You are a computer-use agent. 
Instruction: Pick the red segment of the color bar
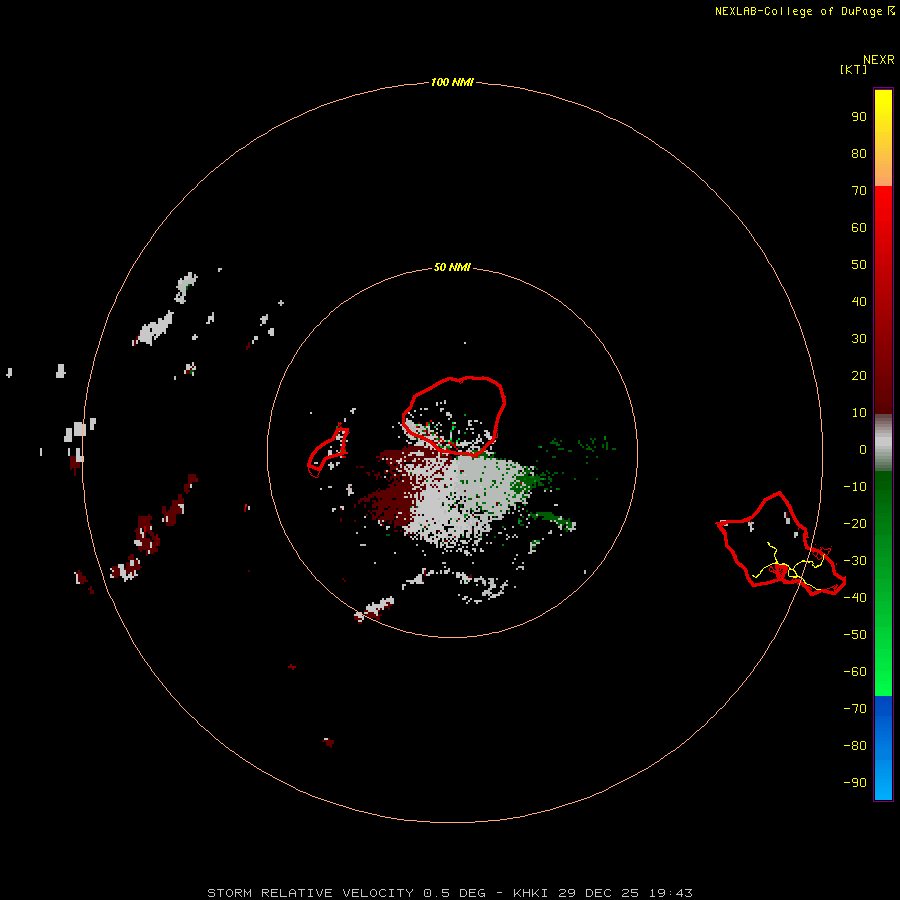click(x=883, y=300)
